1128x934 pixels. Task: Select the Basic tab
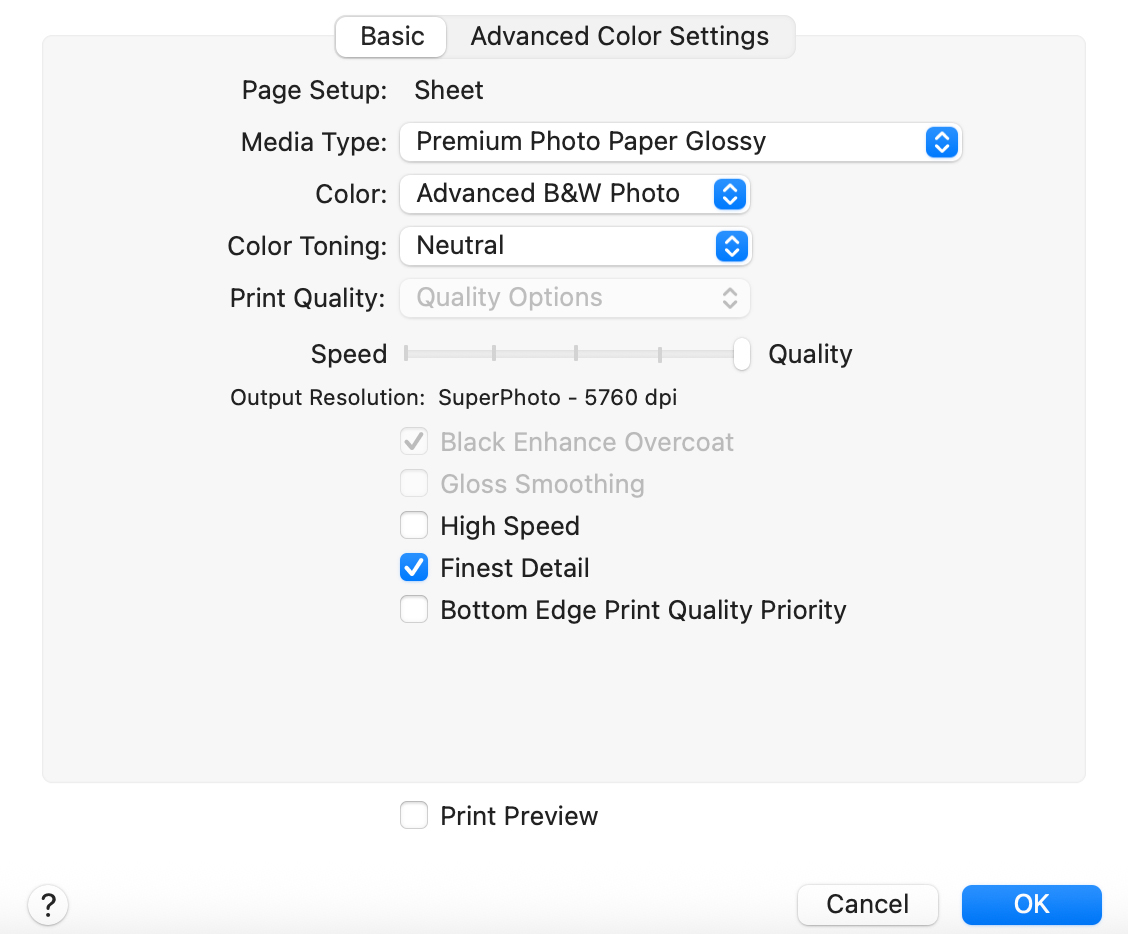[x=390, y=36]
